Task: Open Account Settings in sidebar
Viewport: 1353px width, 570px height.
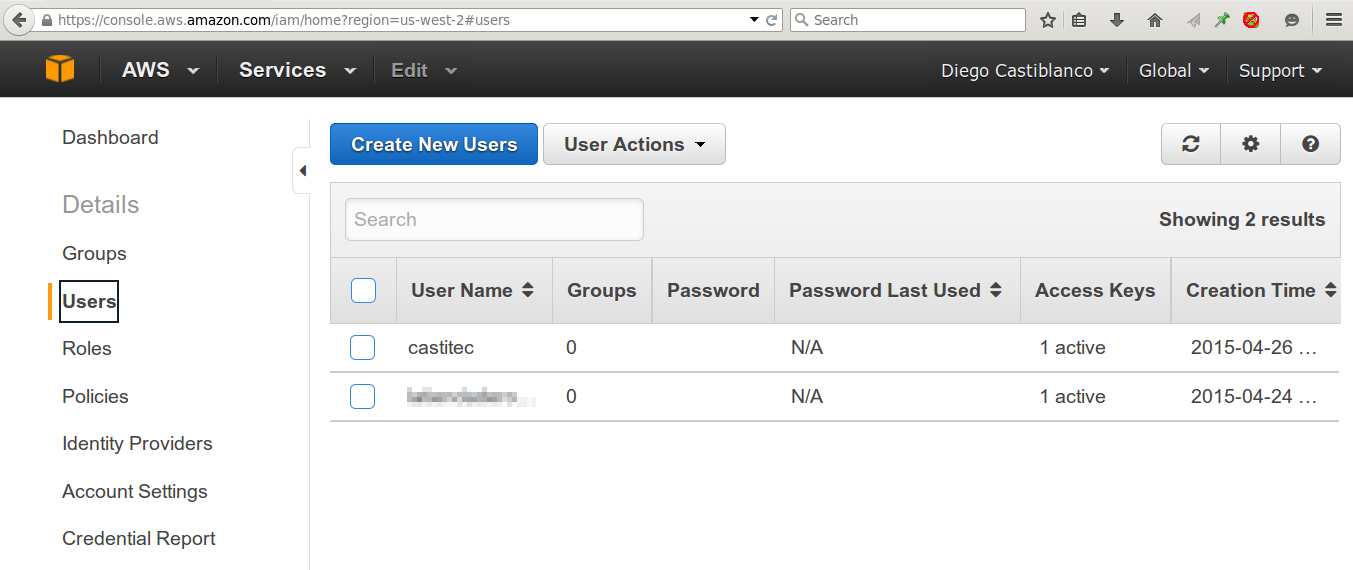Action: [135, 491]
